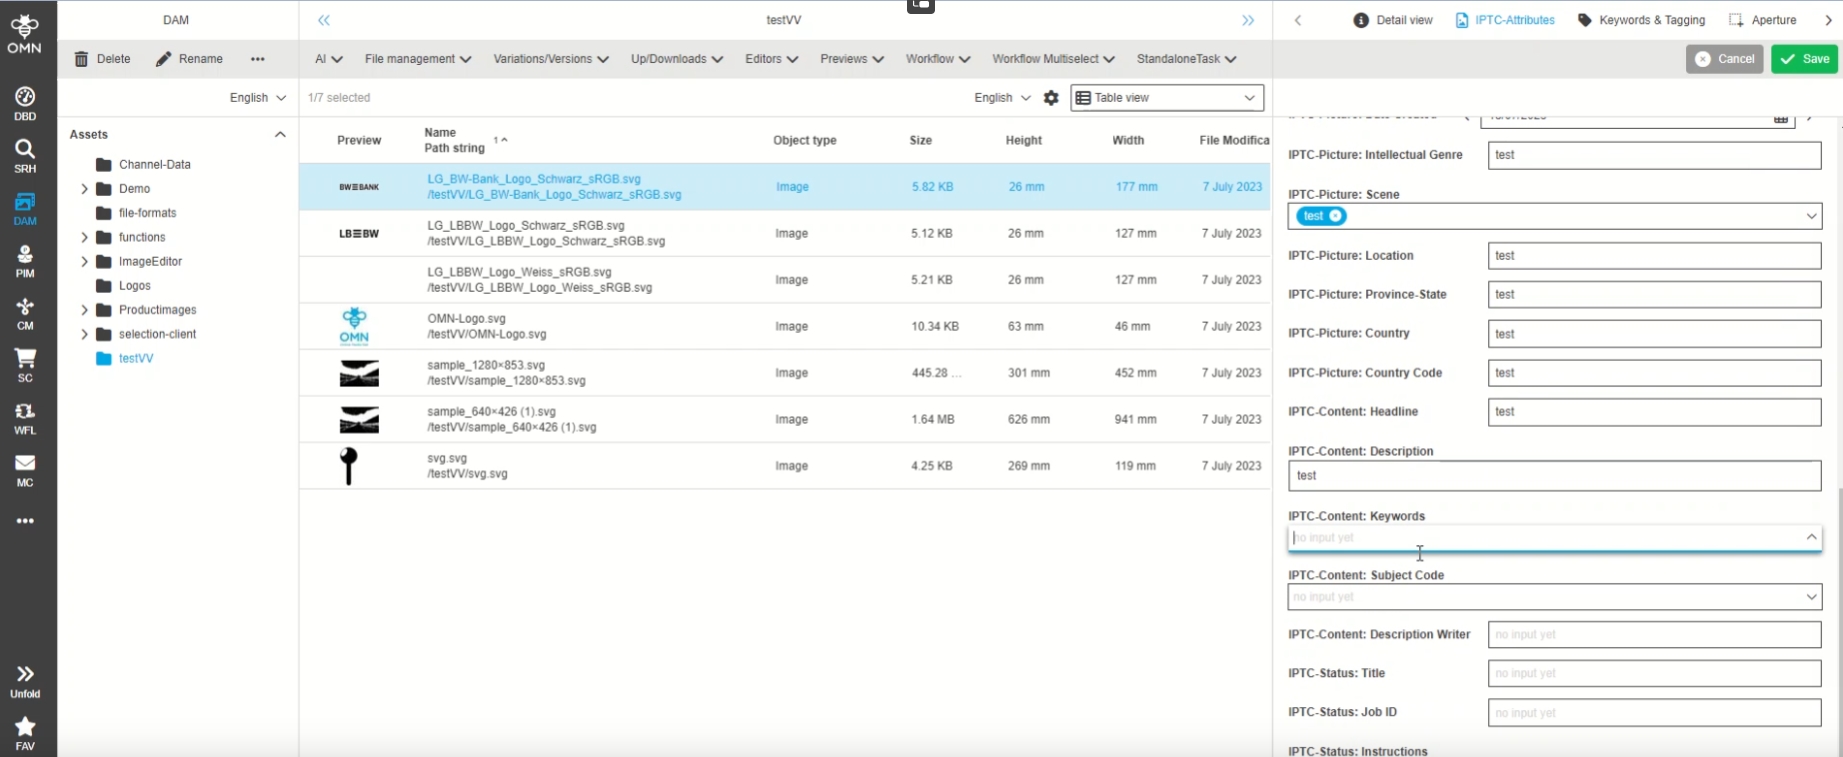Remove the 'test' tag from Scene field
Image resolution: width=1843 pixels, height=757 pixels.
pyautogui.click(x=1336, y=216)
